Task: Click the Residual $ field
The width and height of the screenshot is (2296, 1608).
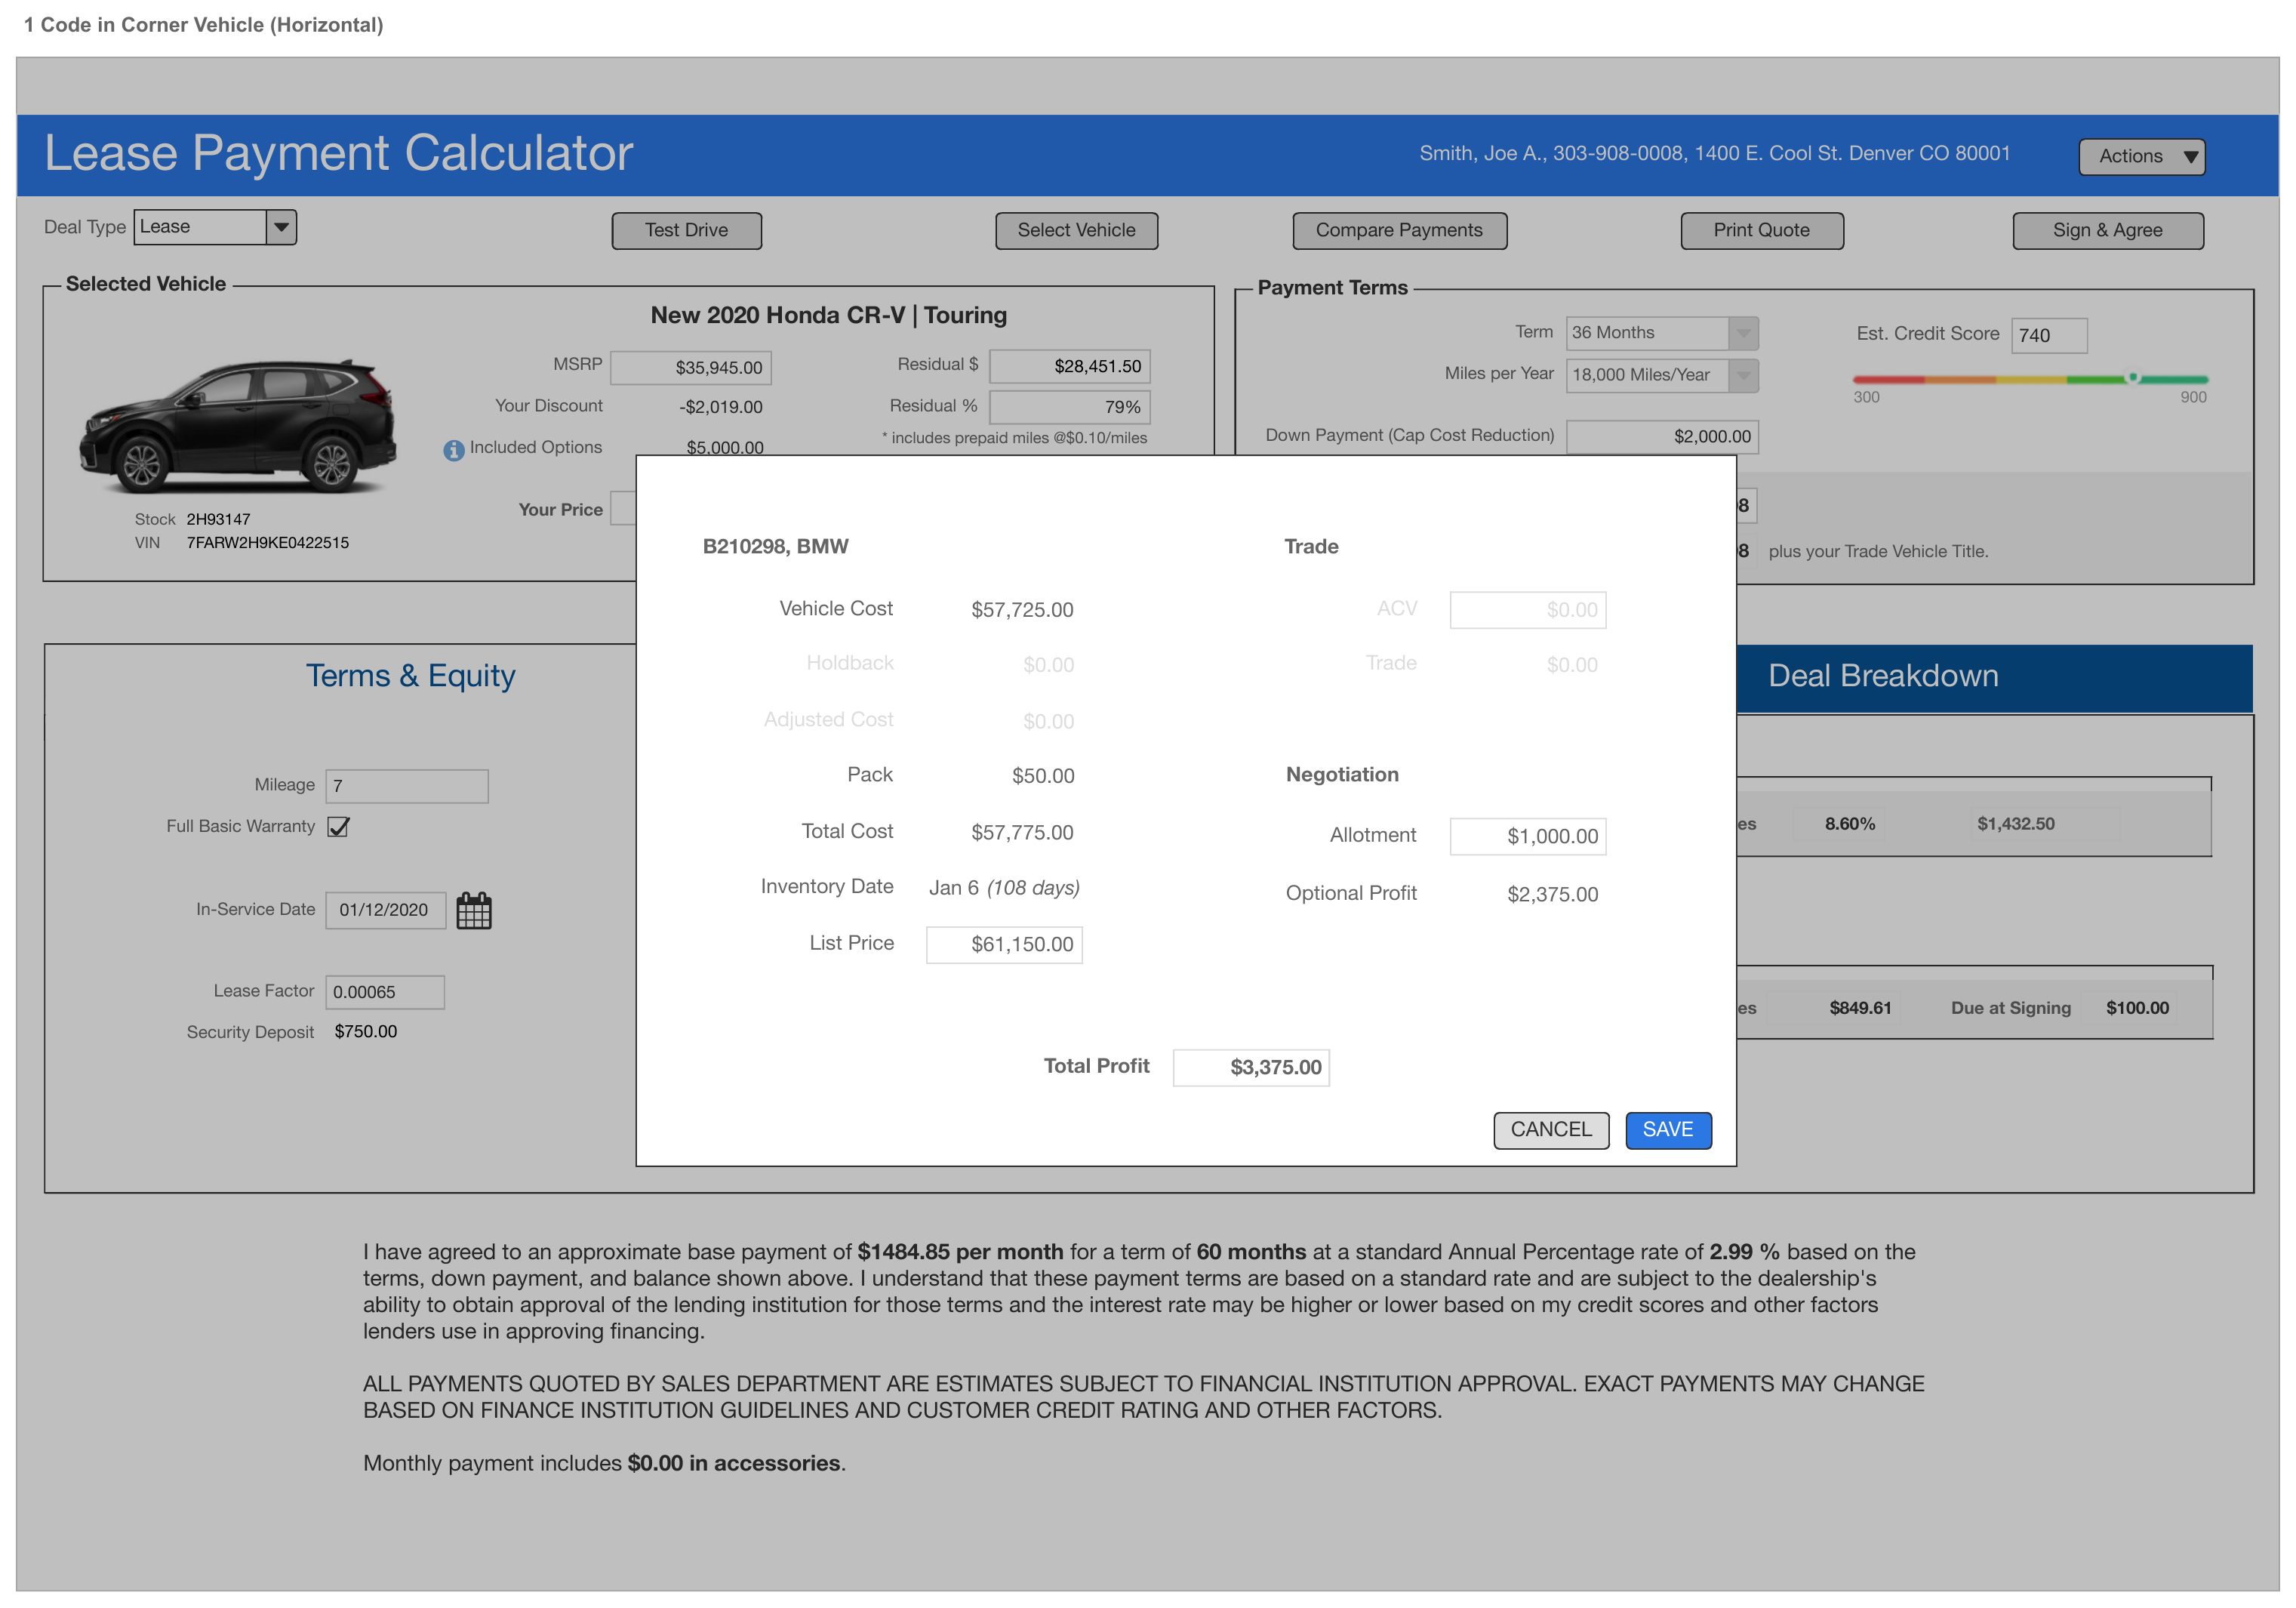Action: coord(1070,366)
